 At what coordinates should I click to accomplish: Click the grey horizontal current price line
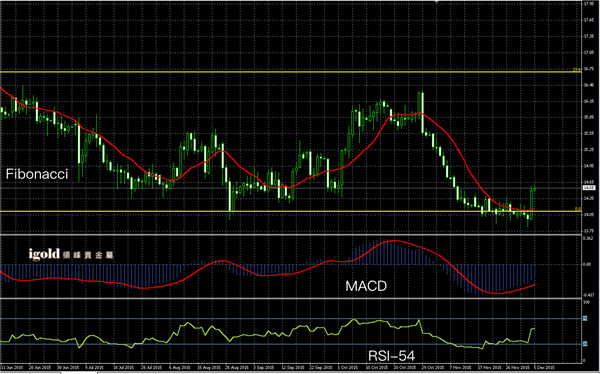pyautogui.click(x=291, y=188)
